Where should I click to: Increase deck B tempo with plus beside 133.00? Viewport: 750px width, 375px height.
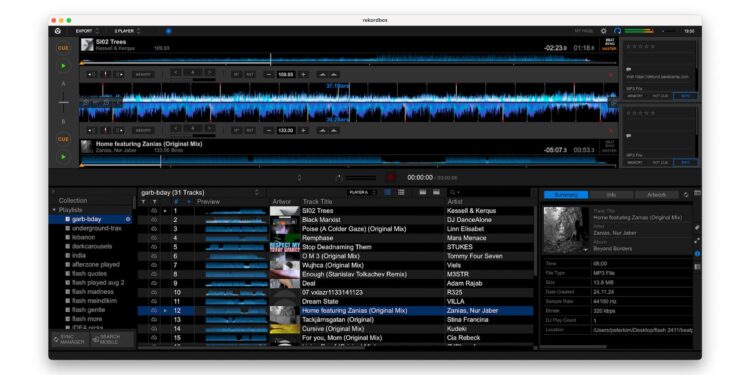click(x=303, y=130)
